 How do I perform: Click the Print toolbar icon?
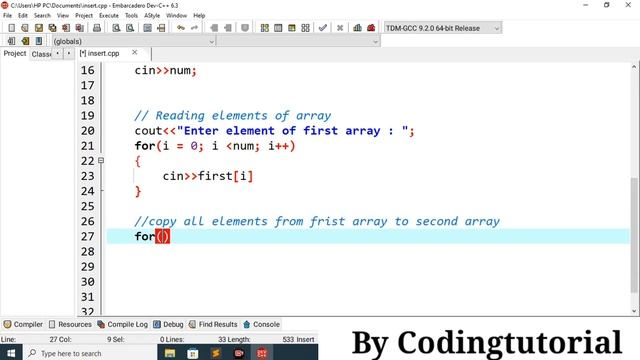click(x=97, y=28)
